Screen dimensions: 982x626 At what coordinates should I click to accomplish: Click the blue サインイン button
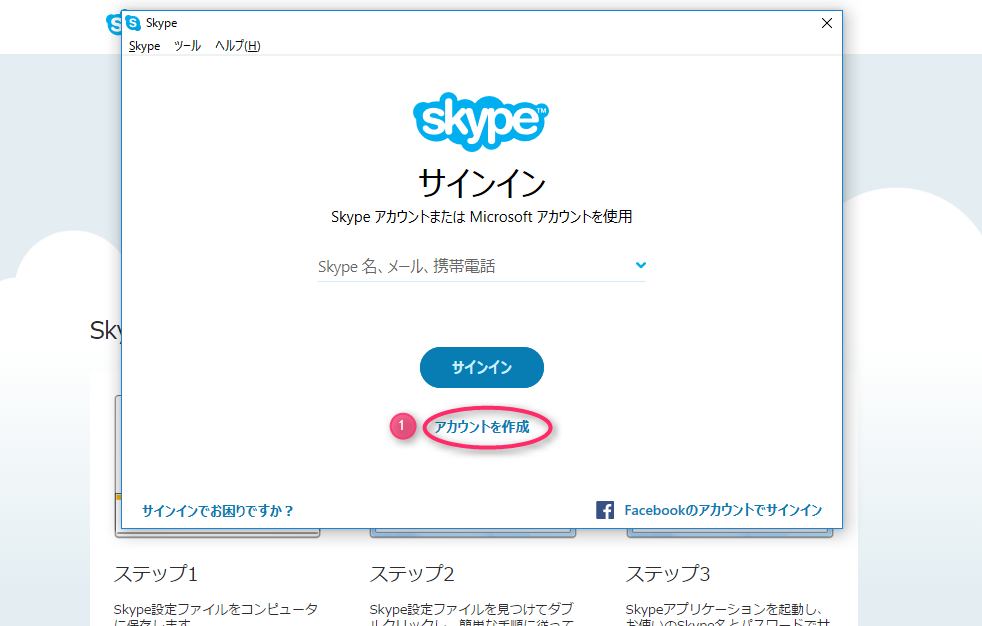pos(482,367)
